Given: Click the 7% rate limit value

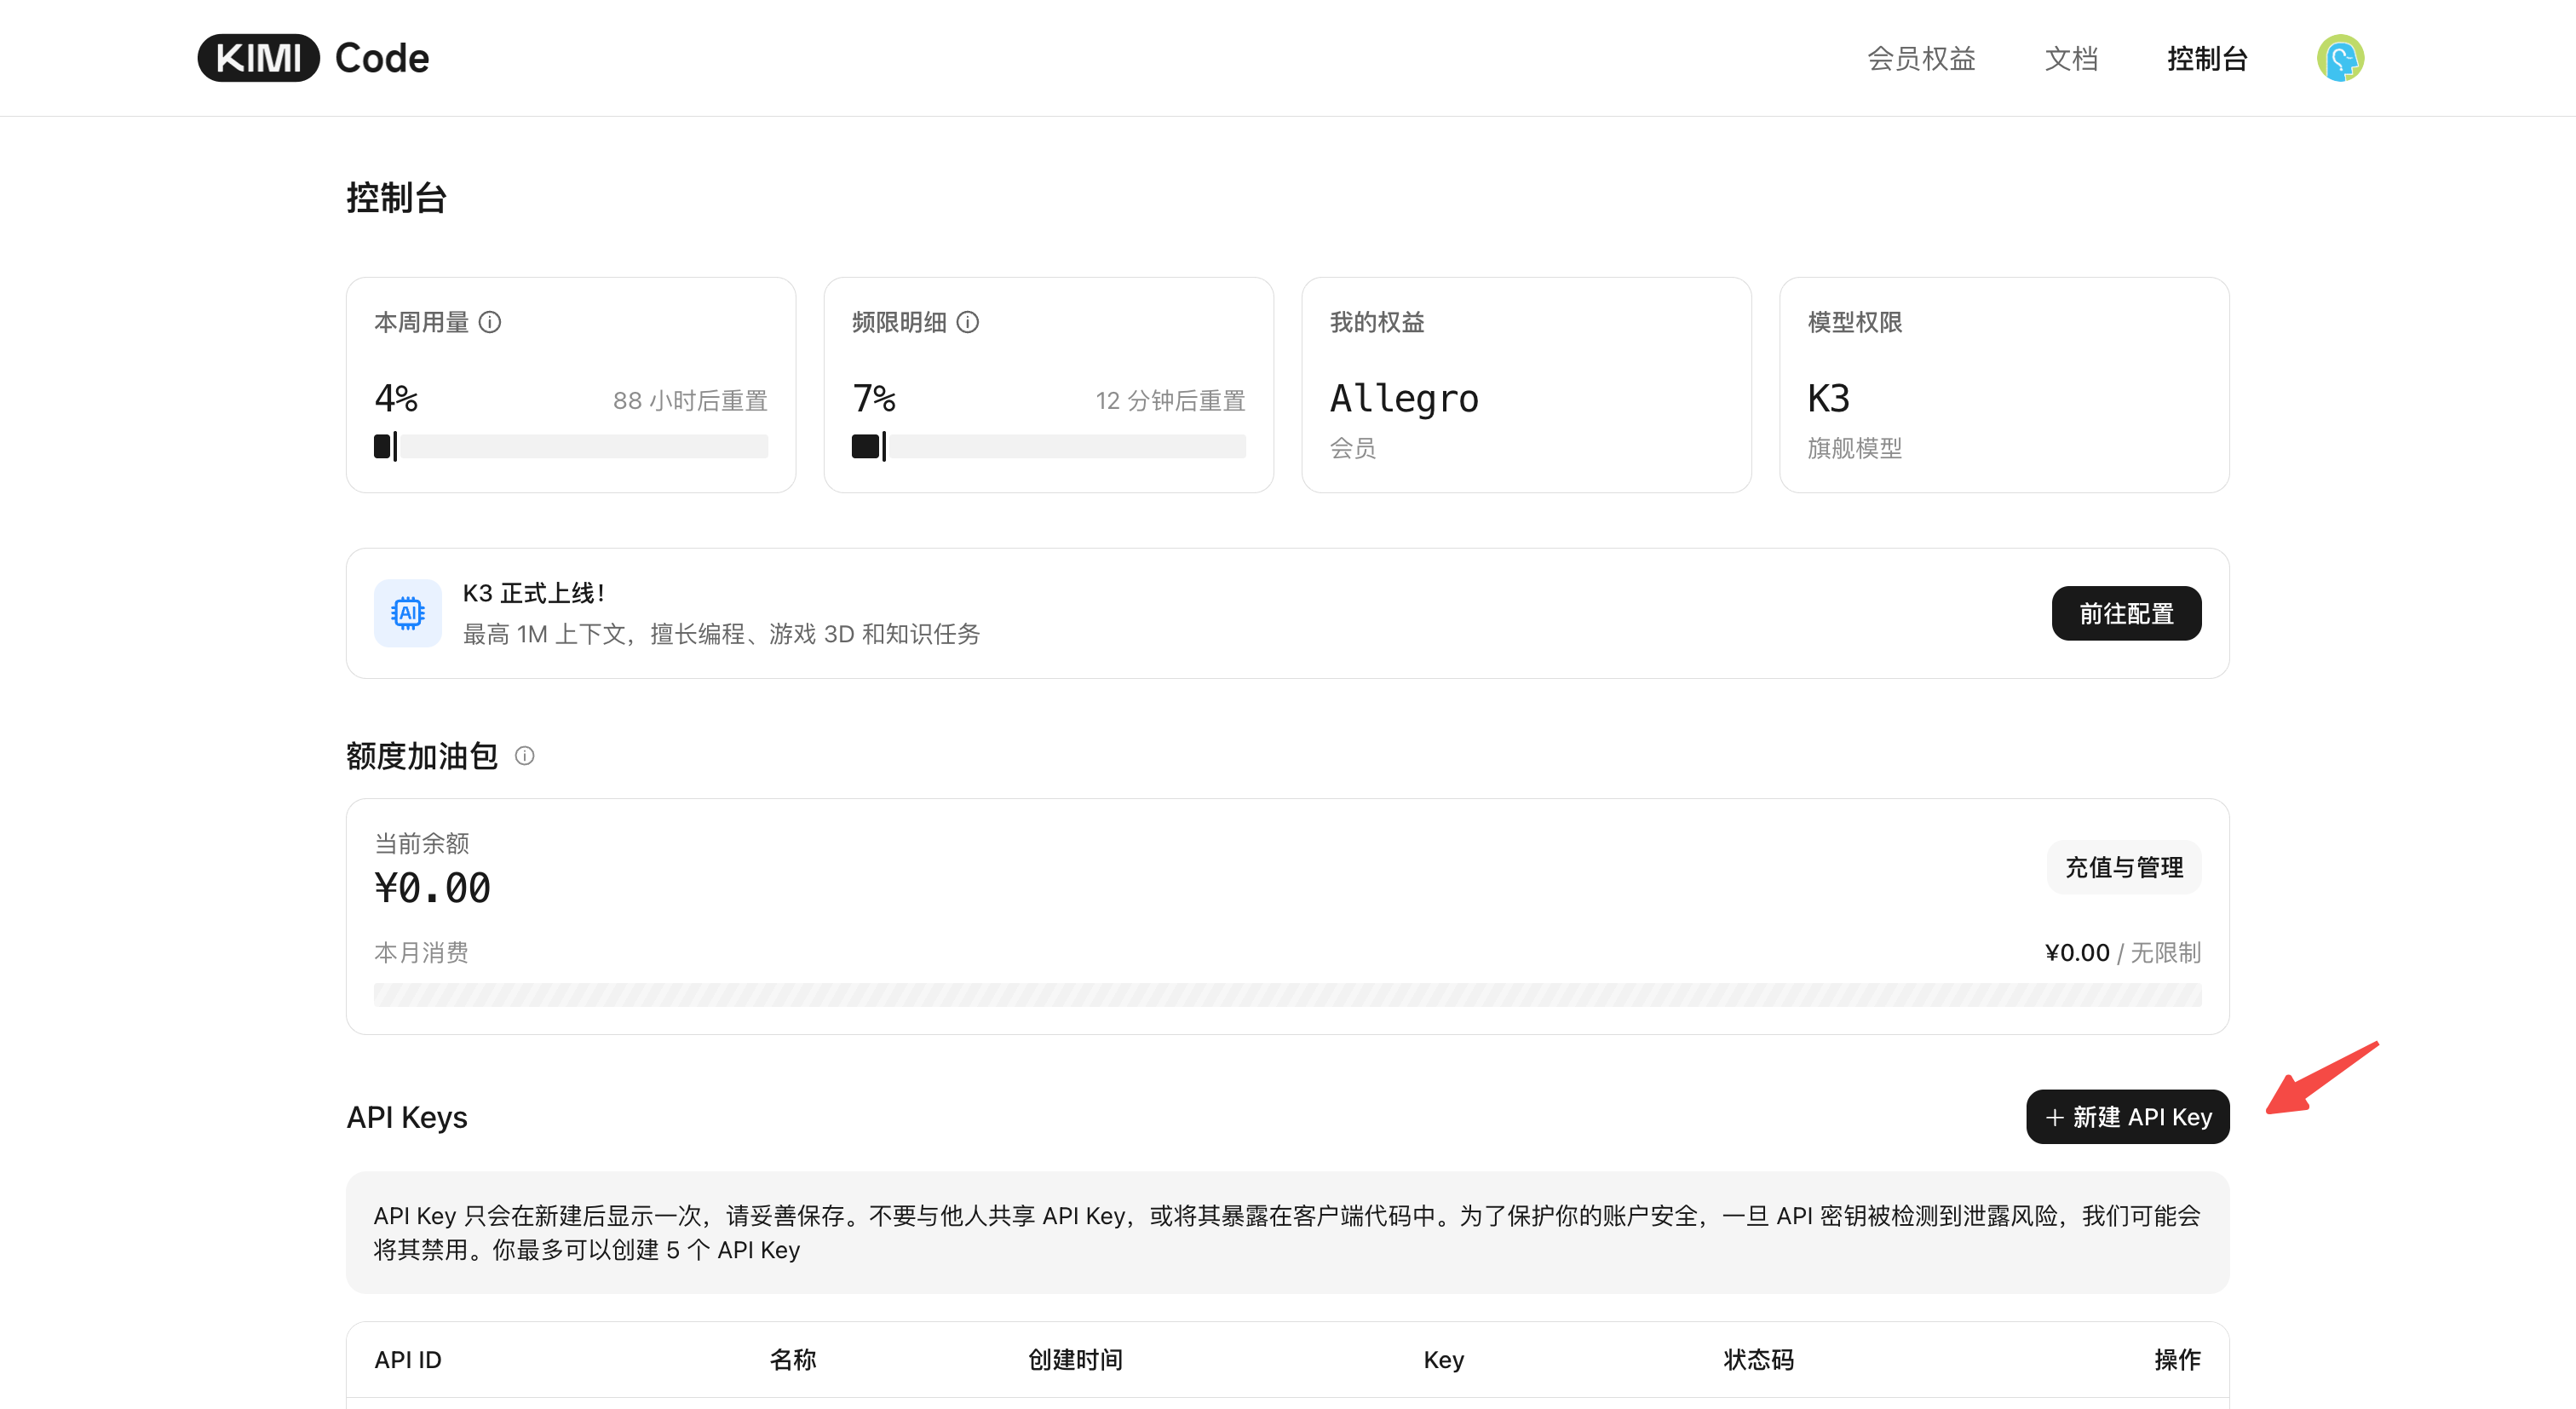Looking at the screenshot, I should 874,398.
